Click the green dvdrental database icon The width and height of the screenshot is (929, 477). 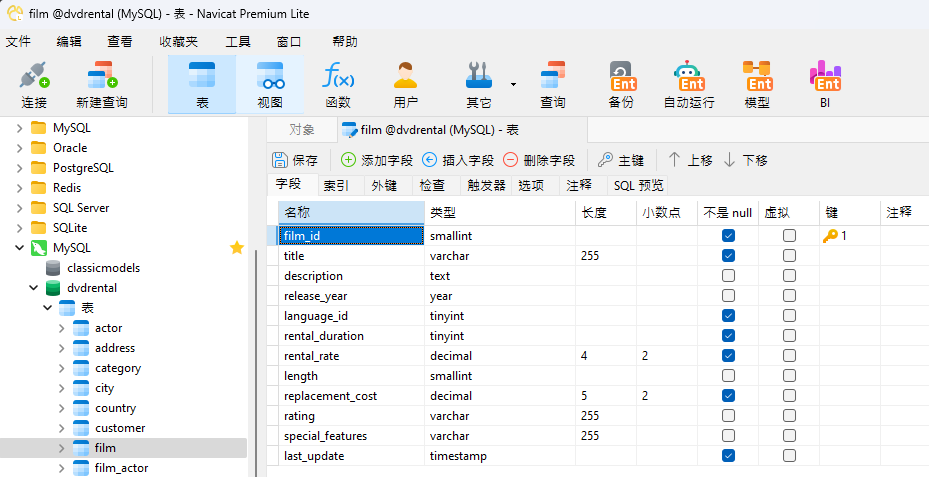[x=53, y=288]
